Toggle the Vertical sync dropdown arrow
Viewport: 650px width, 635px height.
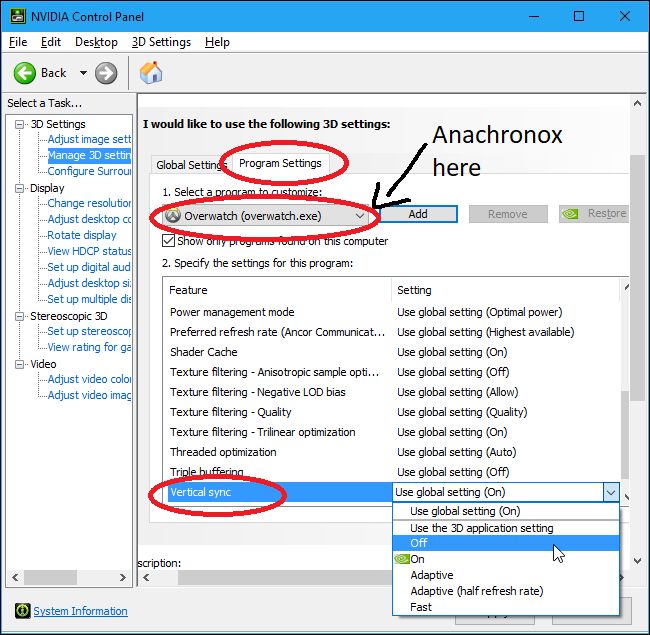click(x=611, y=492)
